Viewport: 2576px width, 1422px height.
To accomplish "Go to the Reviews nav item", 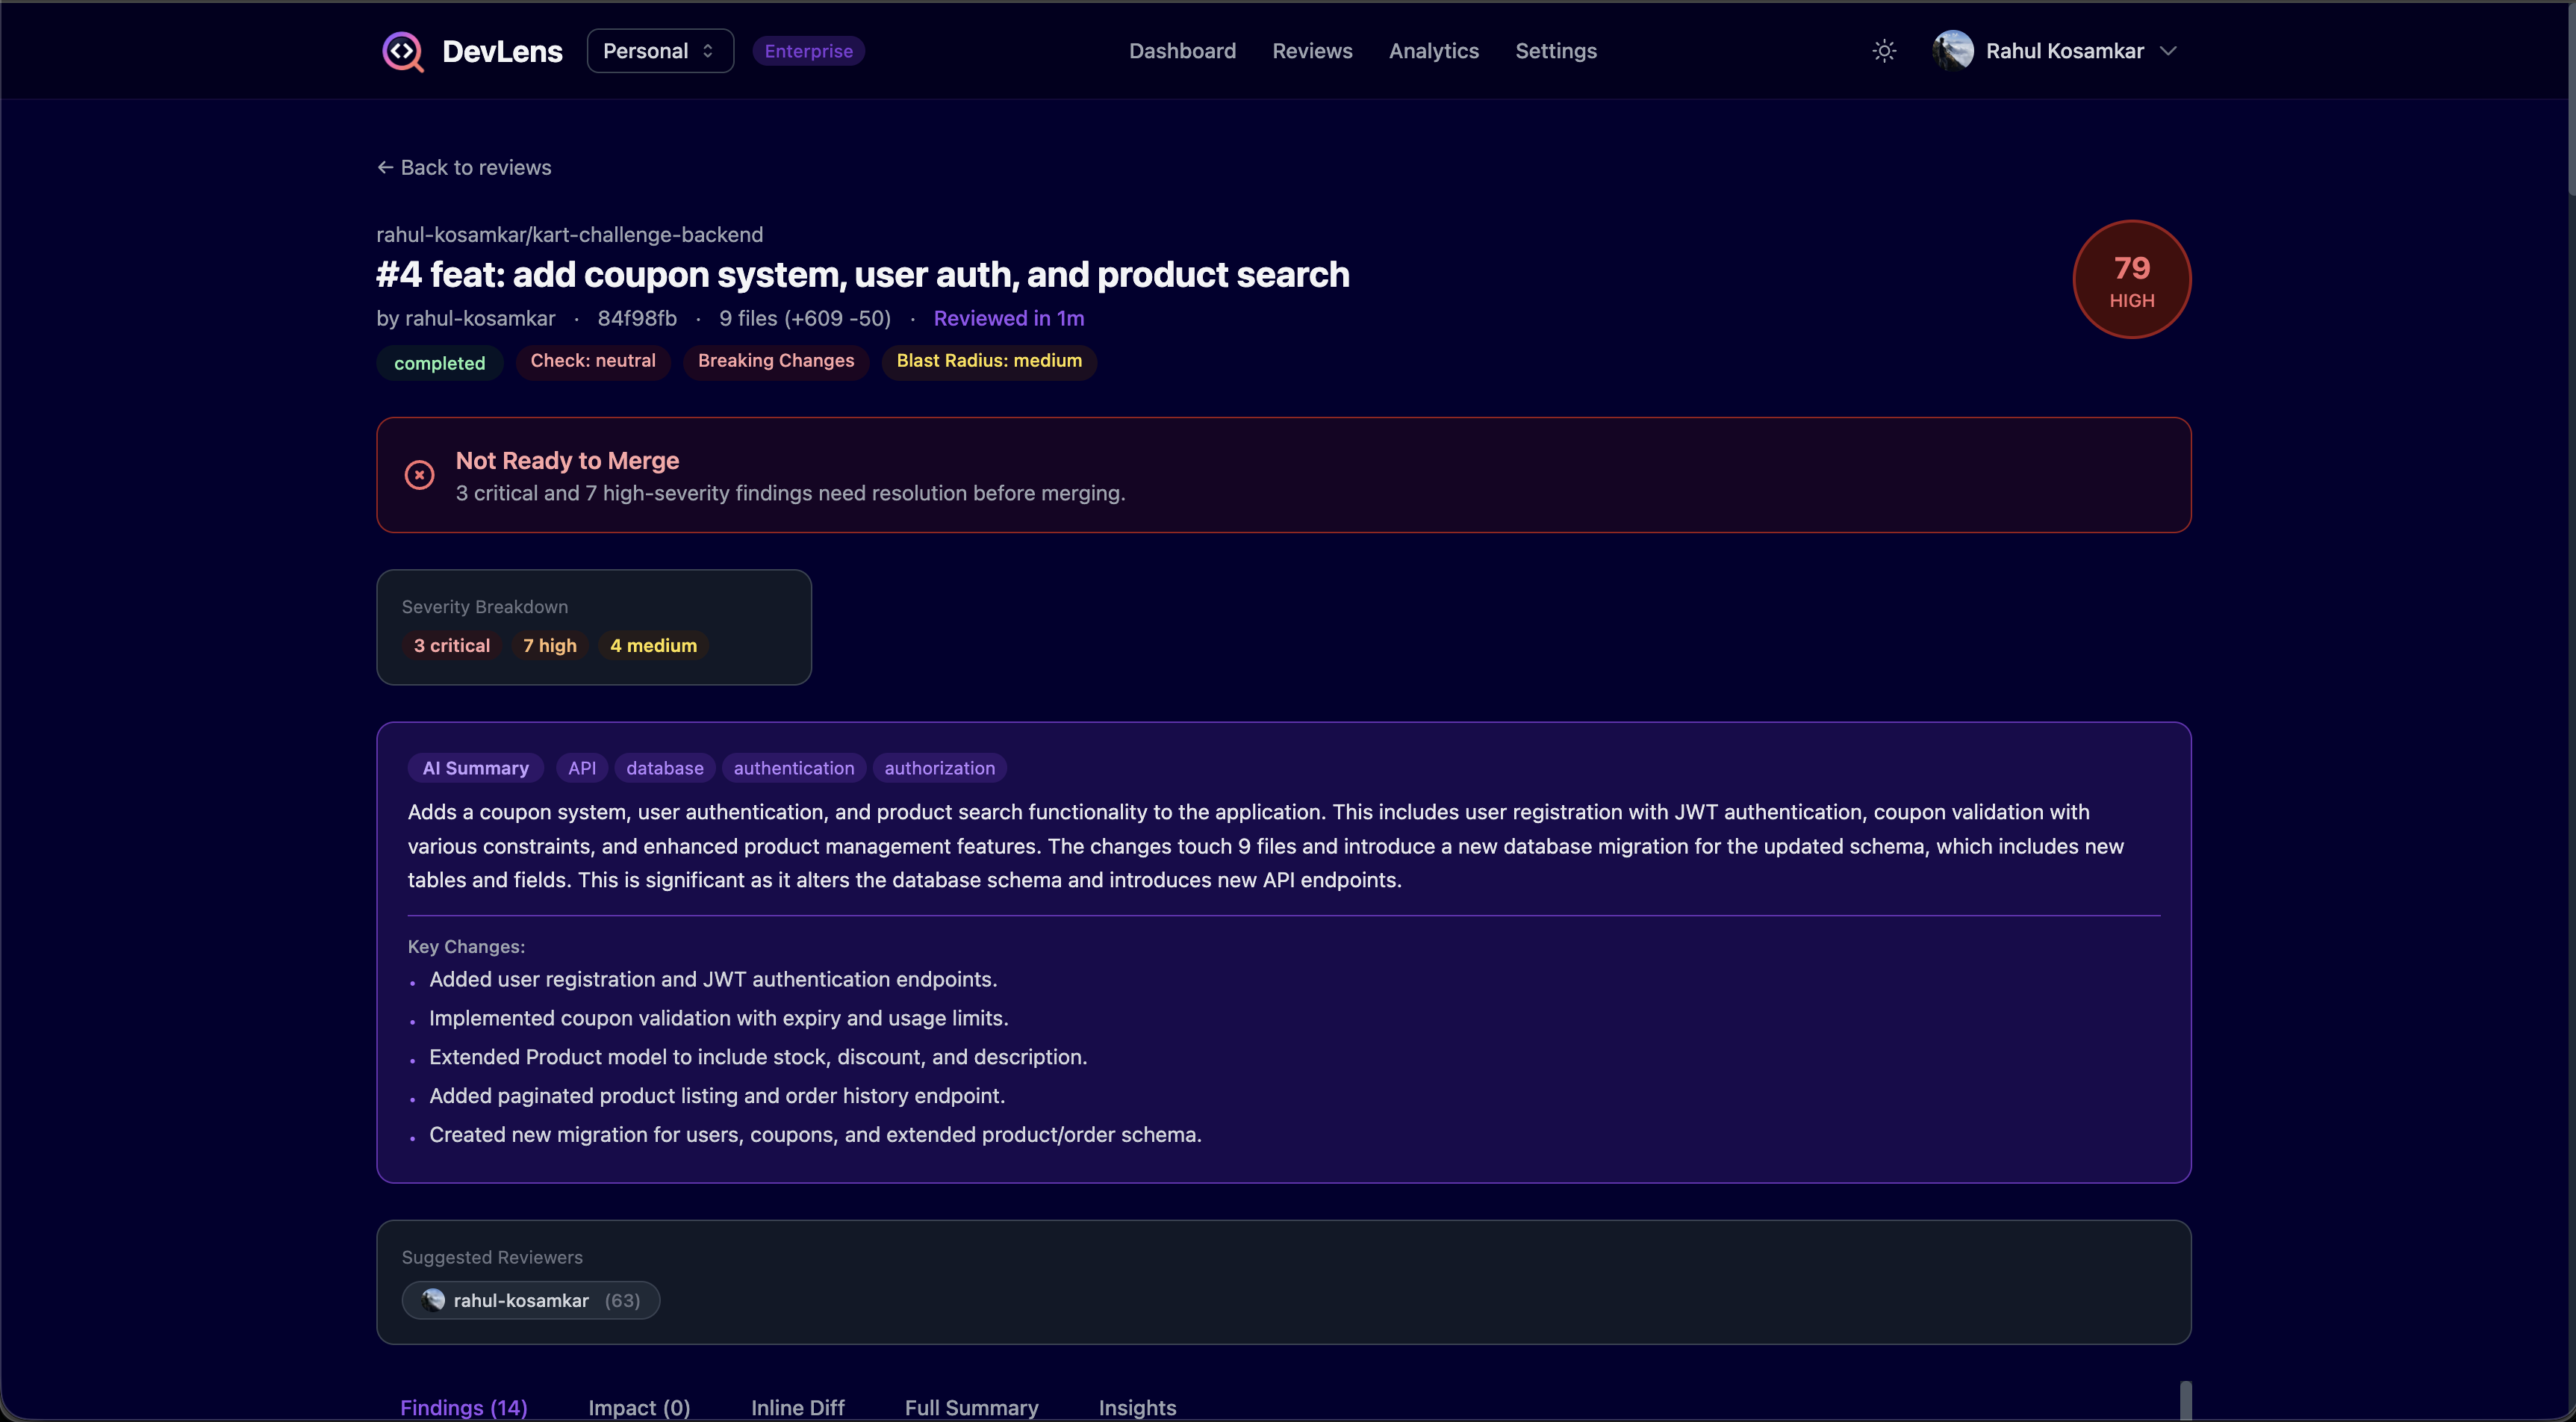I will [1312, 51].
